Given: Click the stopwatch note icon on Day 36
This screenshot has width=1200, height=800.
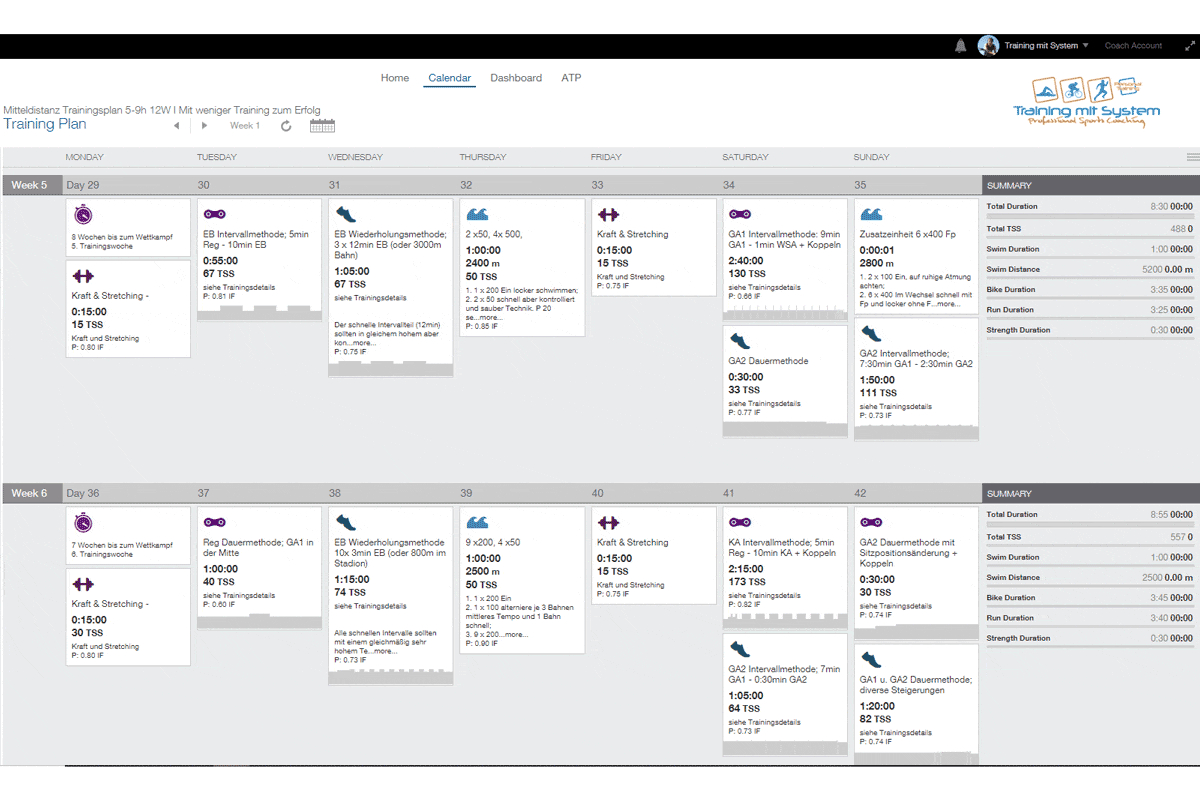Looking at the screenshot, I should tap(84, 522).
